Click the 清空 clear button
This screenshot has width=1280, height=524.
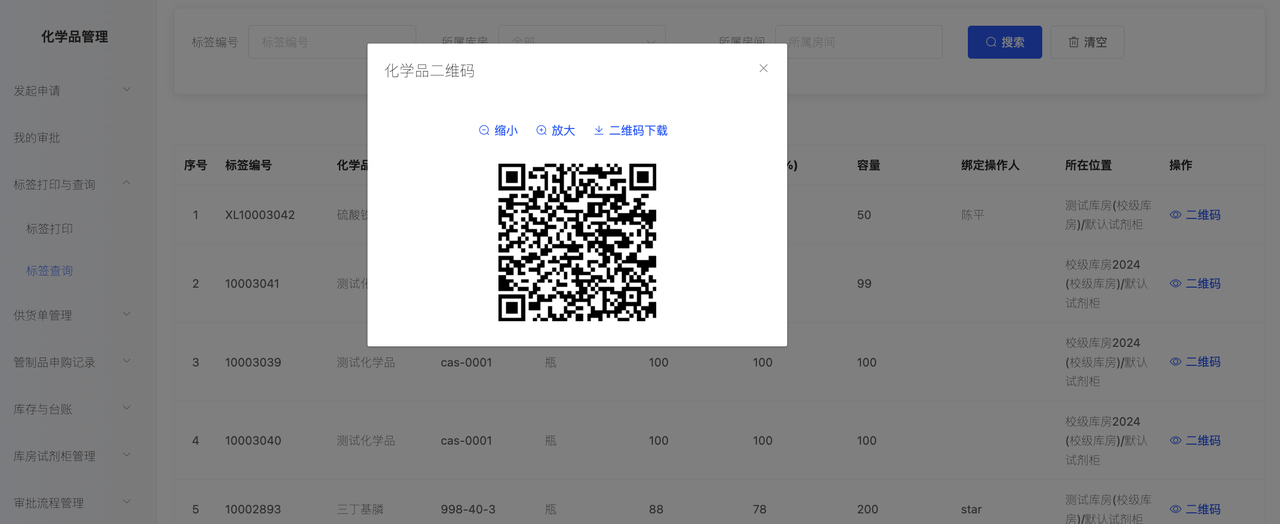1087,42
